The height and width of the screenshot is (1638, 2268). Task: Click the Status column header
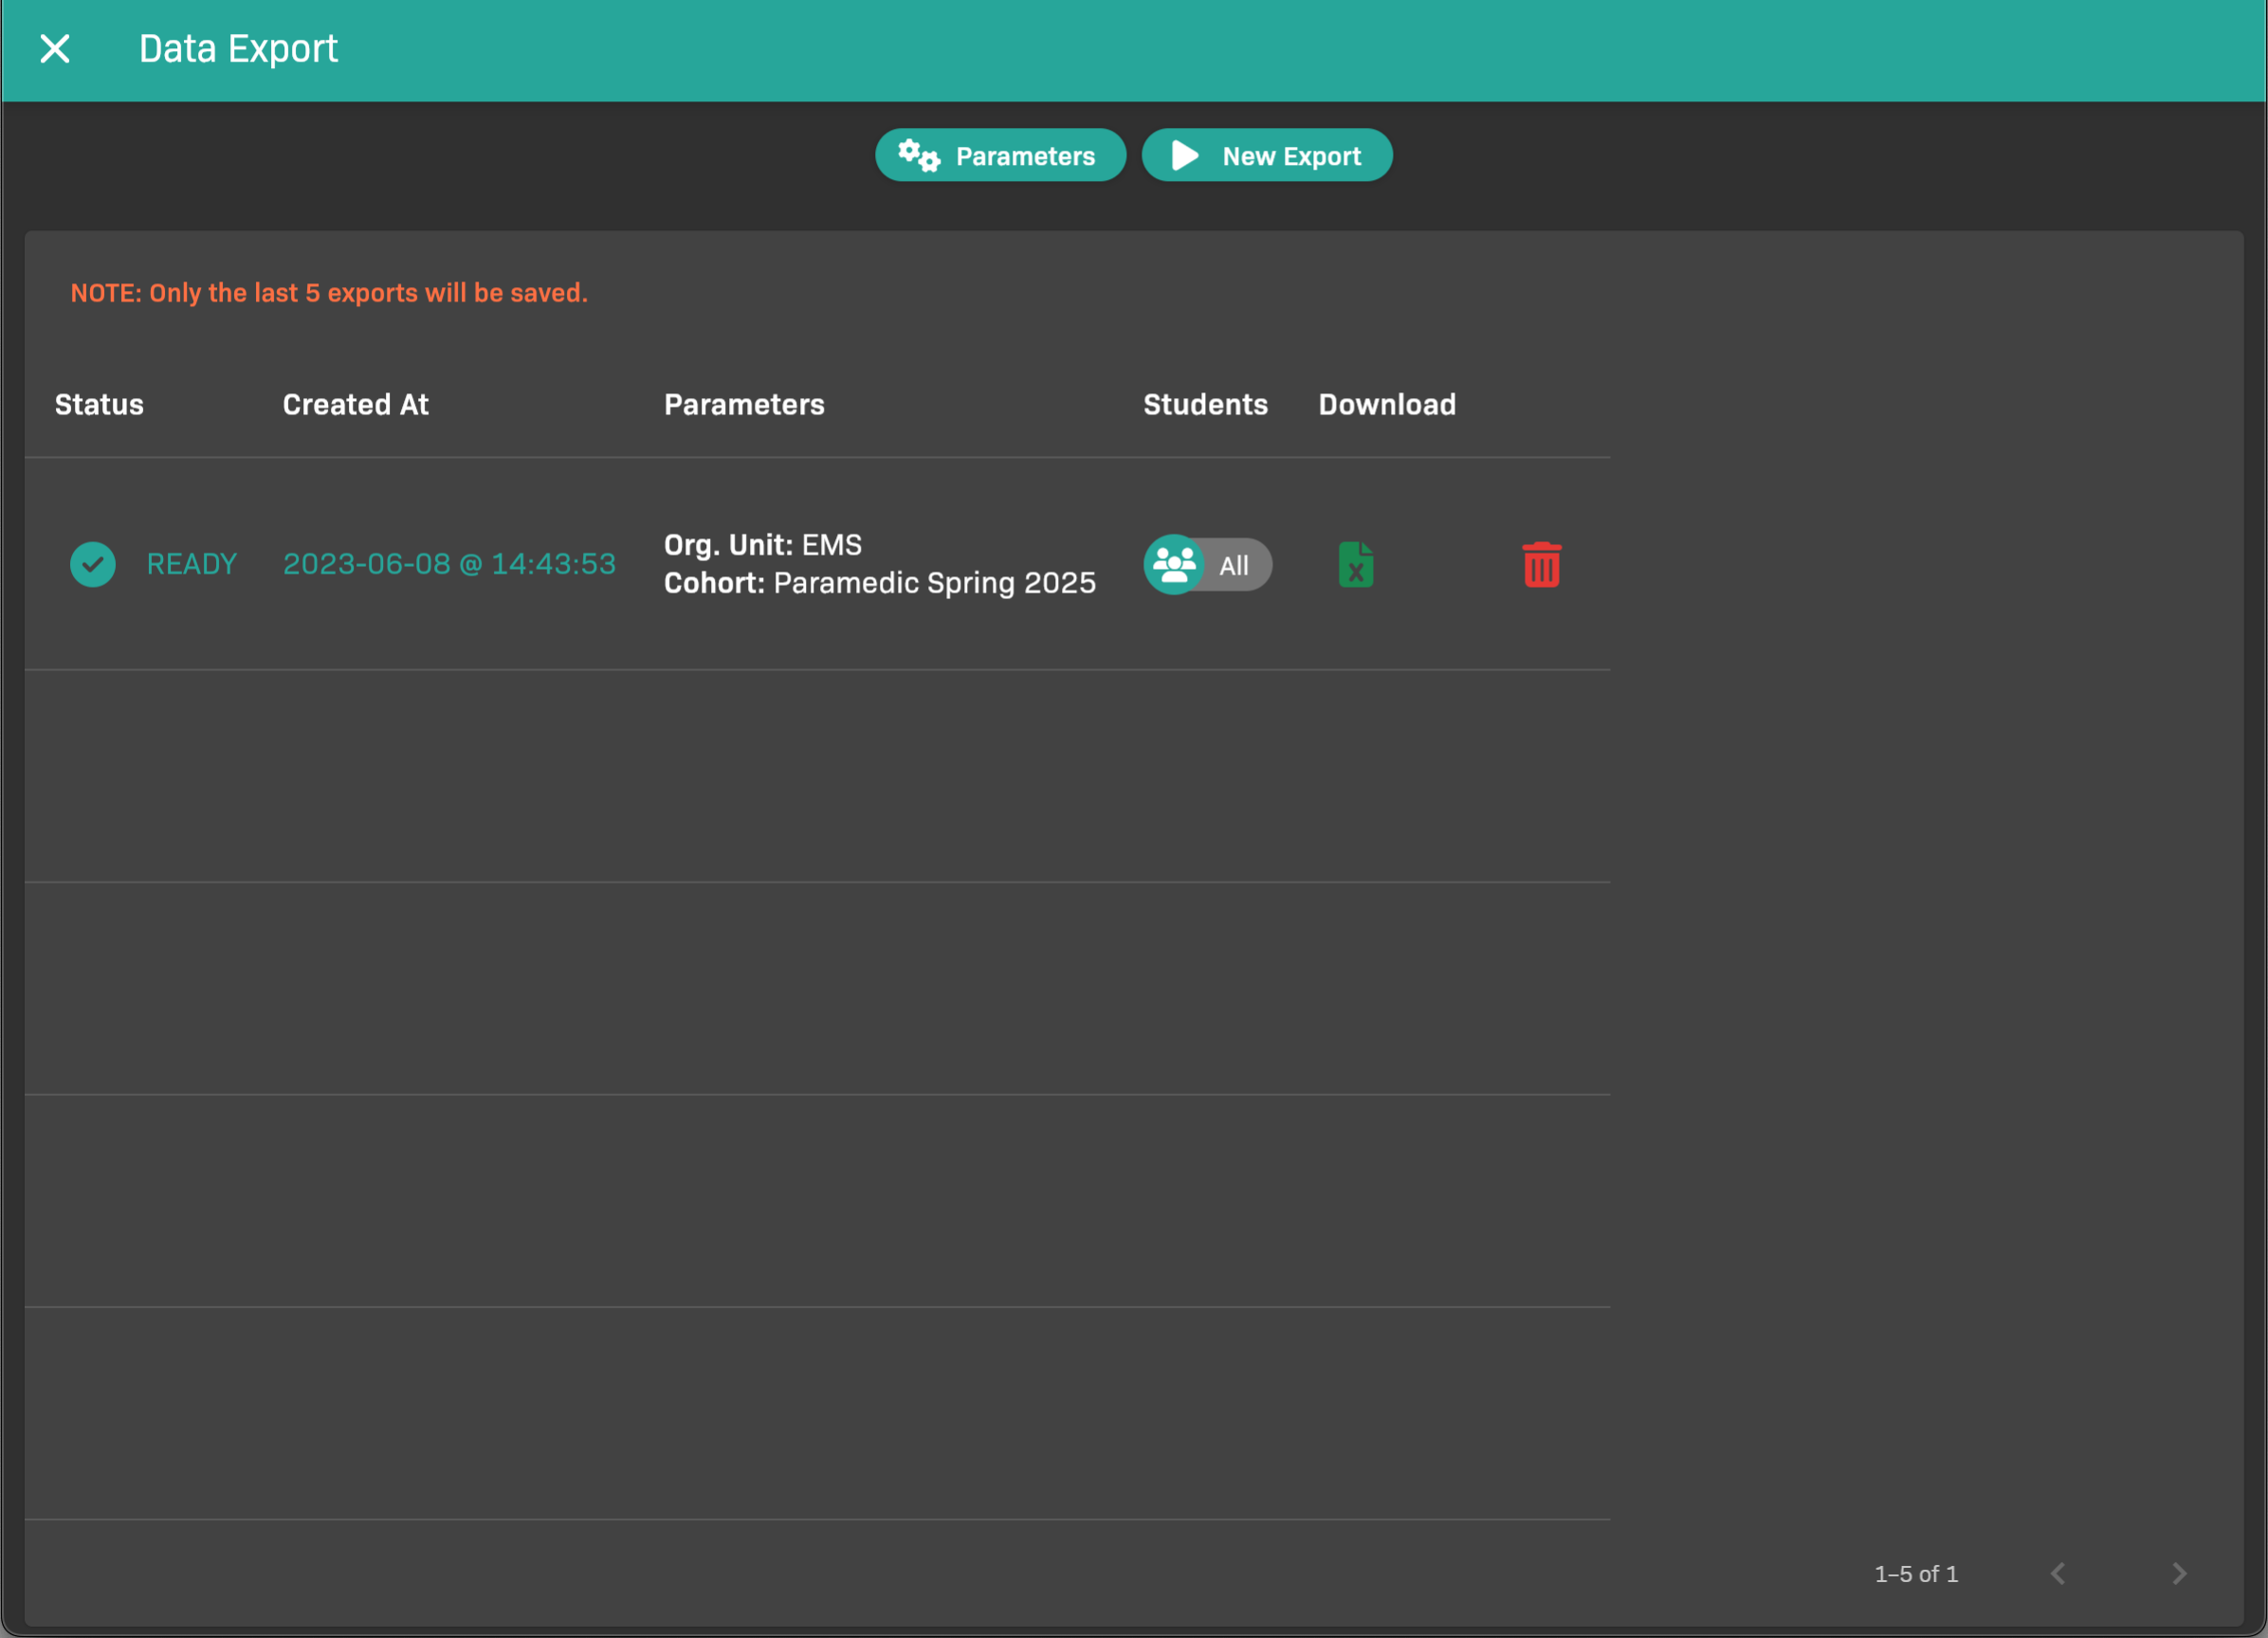[99, 405]
